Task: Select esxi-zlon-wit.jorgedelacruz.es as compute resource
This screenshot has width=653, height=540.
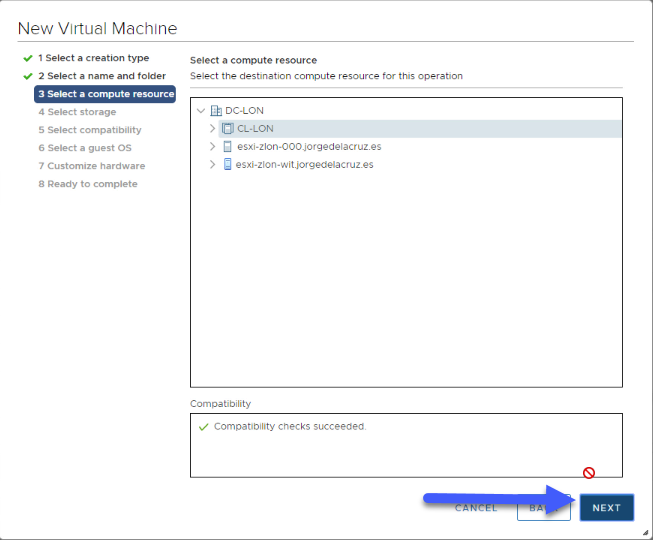Action: pyautogui.click(x=304, y=164)
